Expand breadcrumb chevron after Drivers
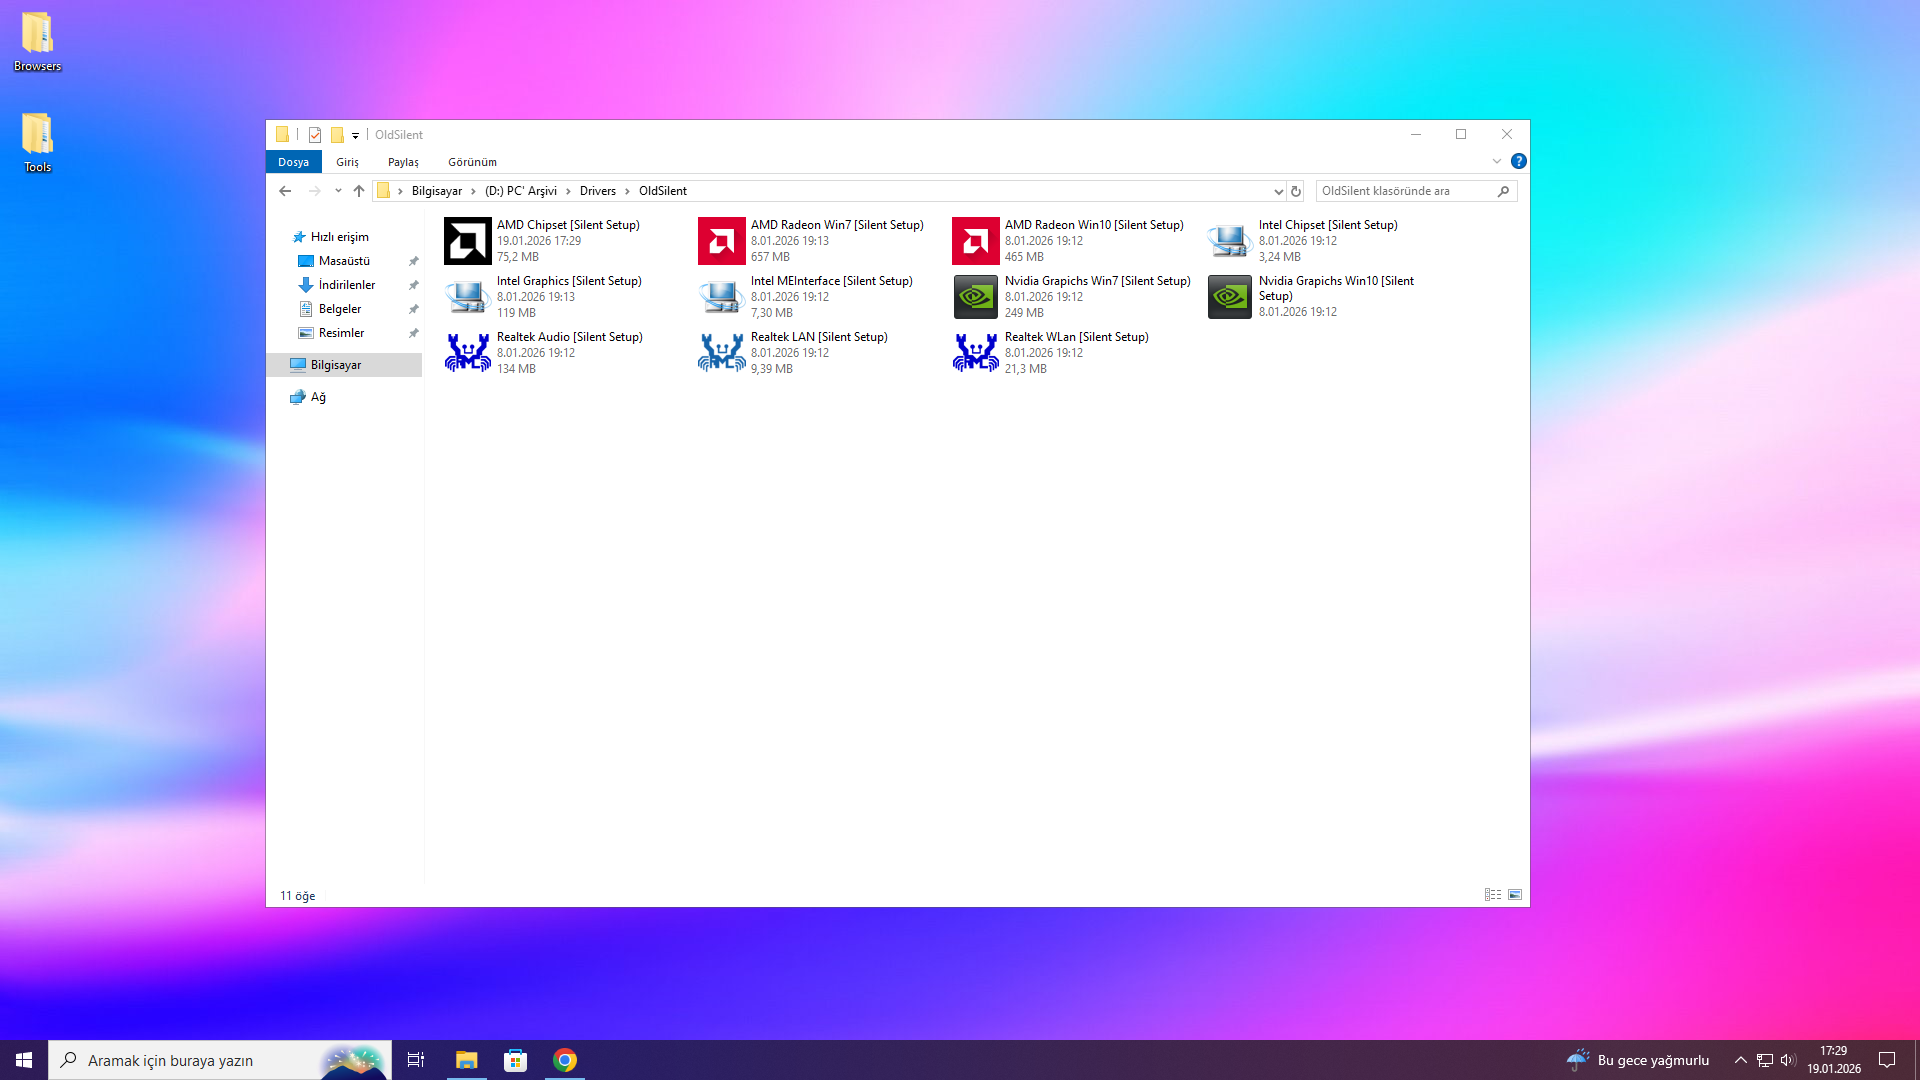Screen dimensions: 1920x1080 (x=628, y=191)
